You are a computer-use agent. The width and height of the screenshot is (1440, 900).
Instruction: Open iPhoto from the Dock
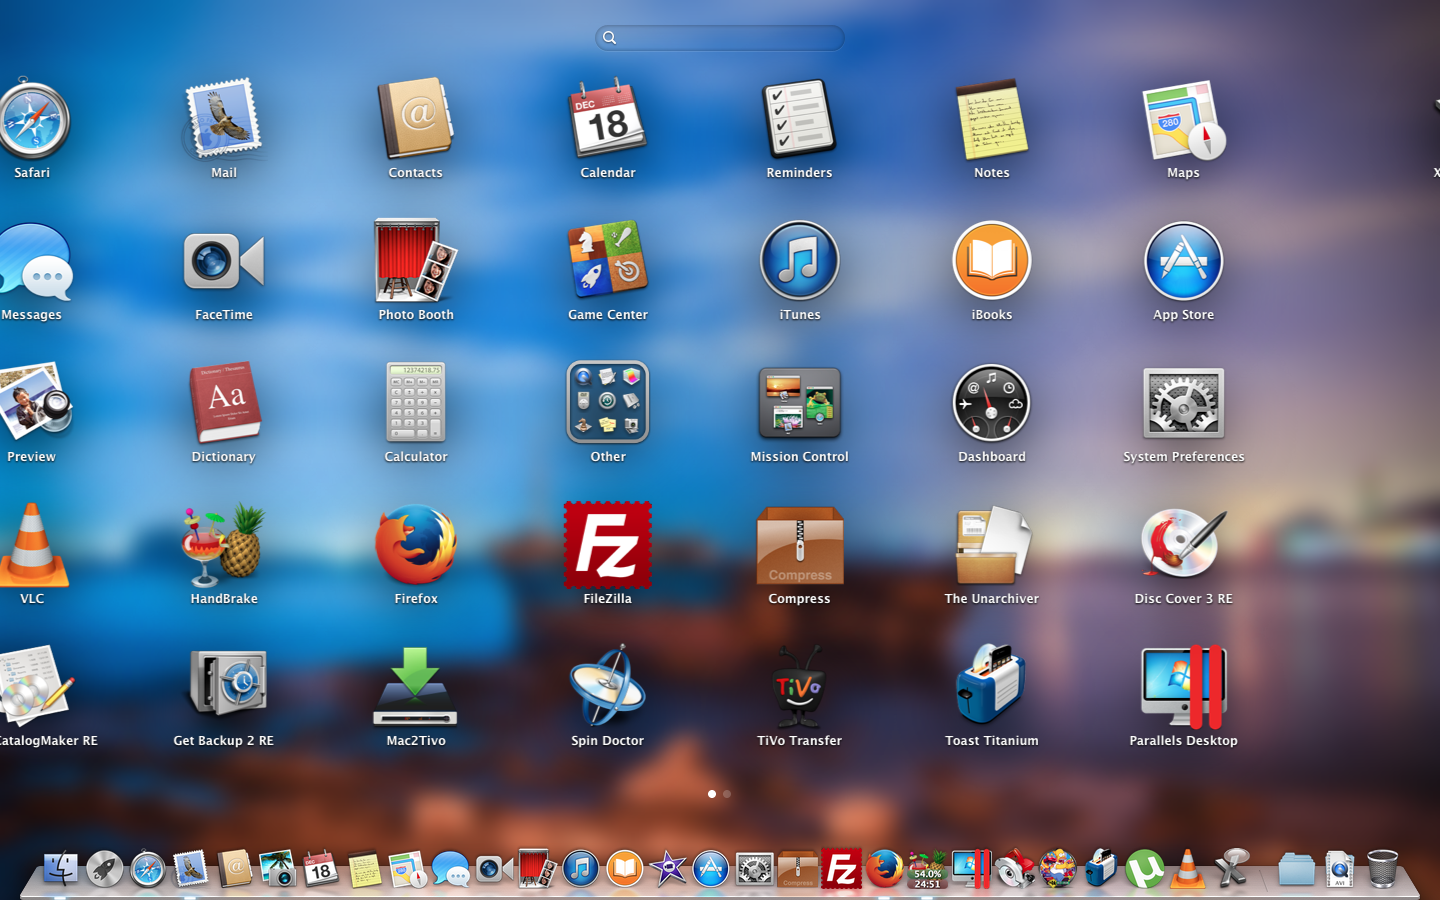coord(277,869)
